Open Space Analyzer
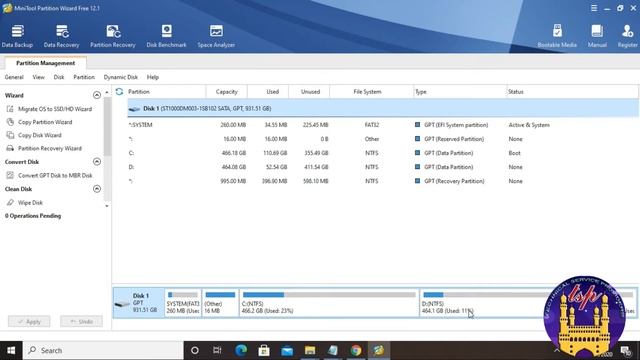The image size is (640, 360). [216, 36]
